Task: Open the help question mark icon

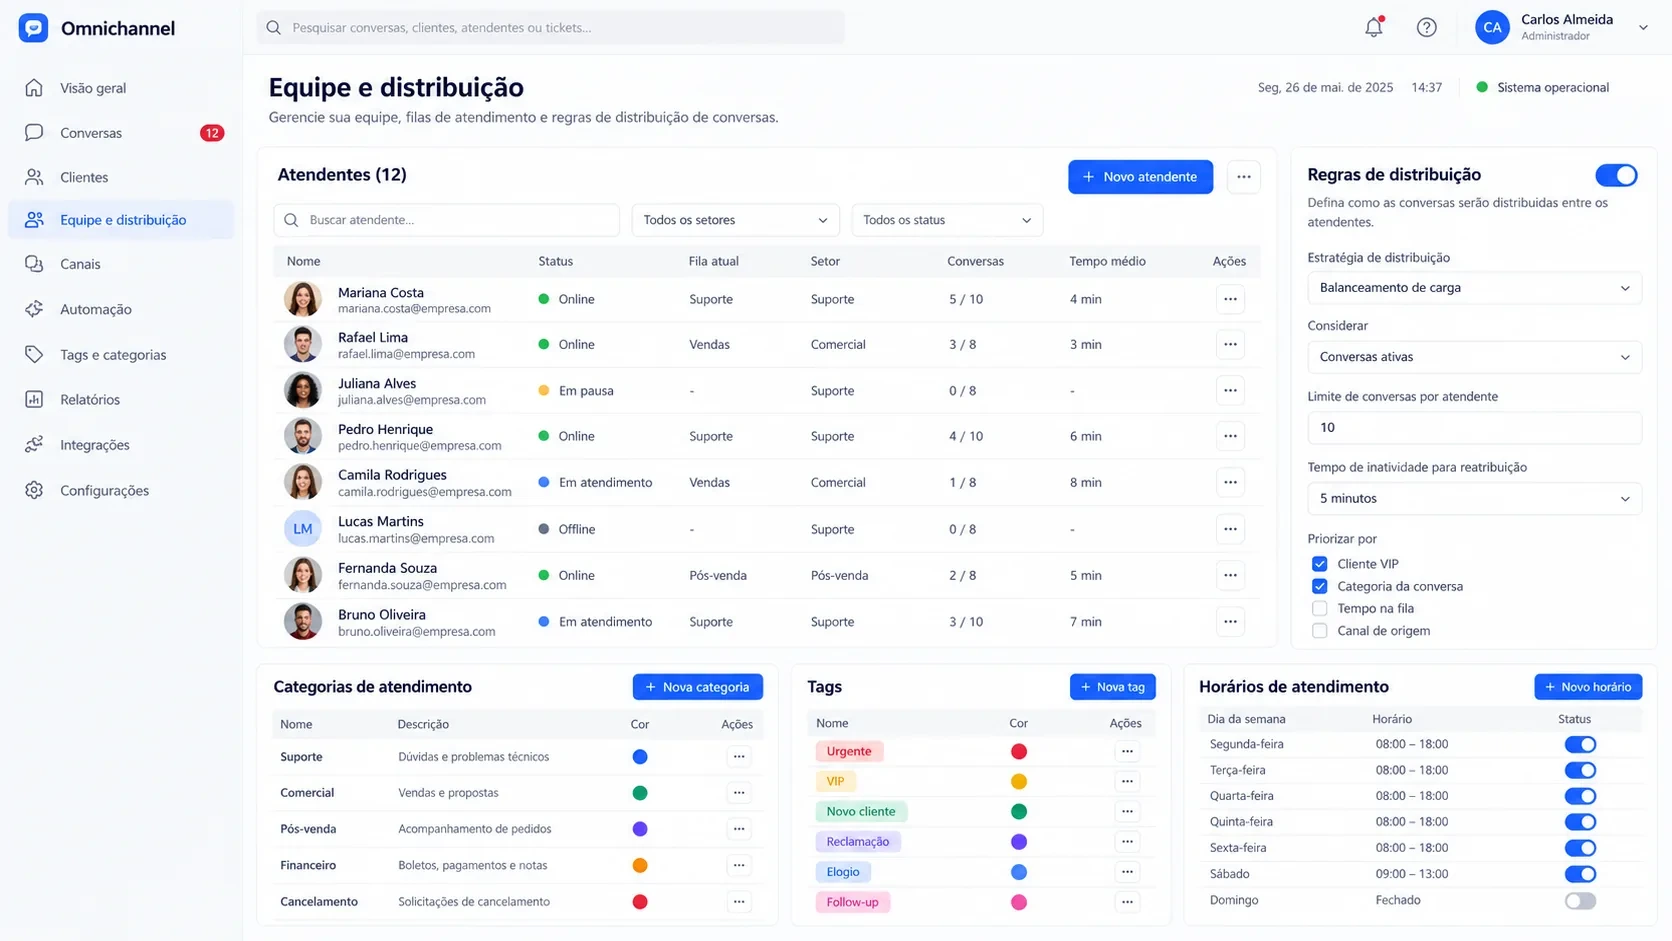Action: [x=1426, y=28]
